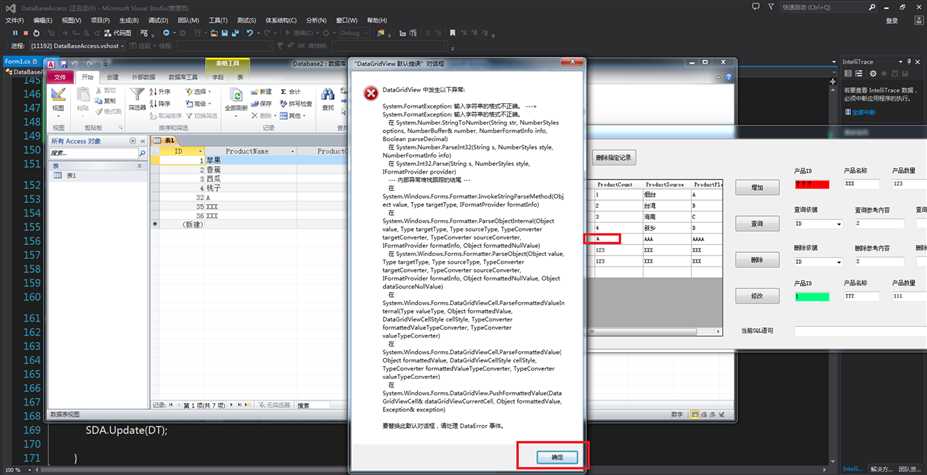Click the 当前SQL语句 text field
The height and width of the screenshot is (475, 927).
tap(860, 331)
